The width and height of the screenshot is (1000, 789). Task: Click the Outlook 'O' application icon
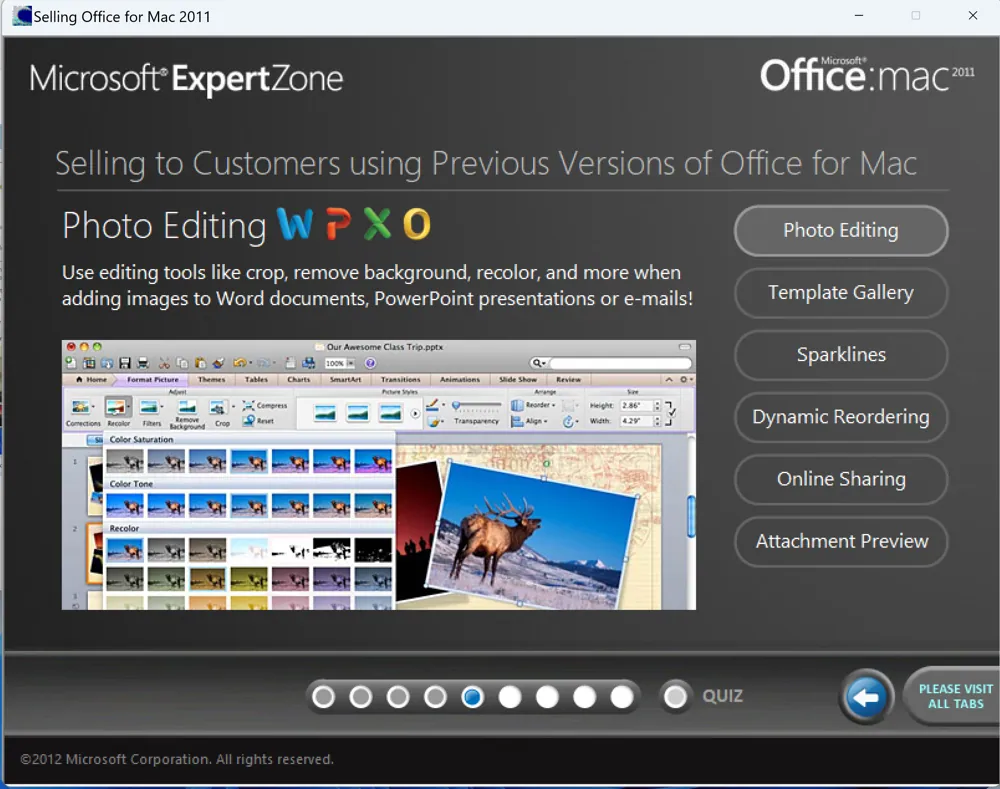click(417, 225)
